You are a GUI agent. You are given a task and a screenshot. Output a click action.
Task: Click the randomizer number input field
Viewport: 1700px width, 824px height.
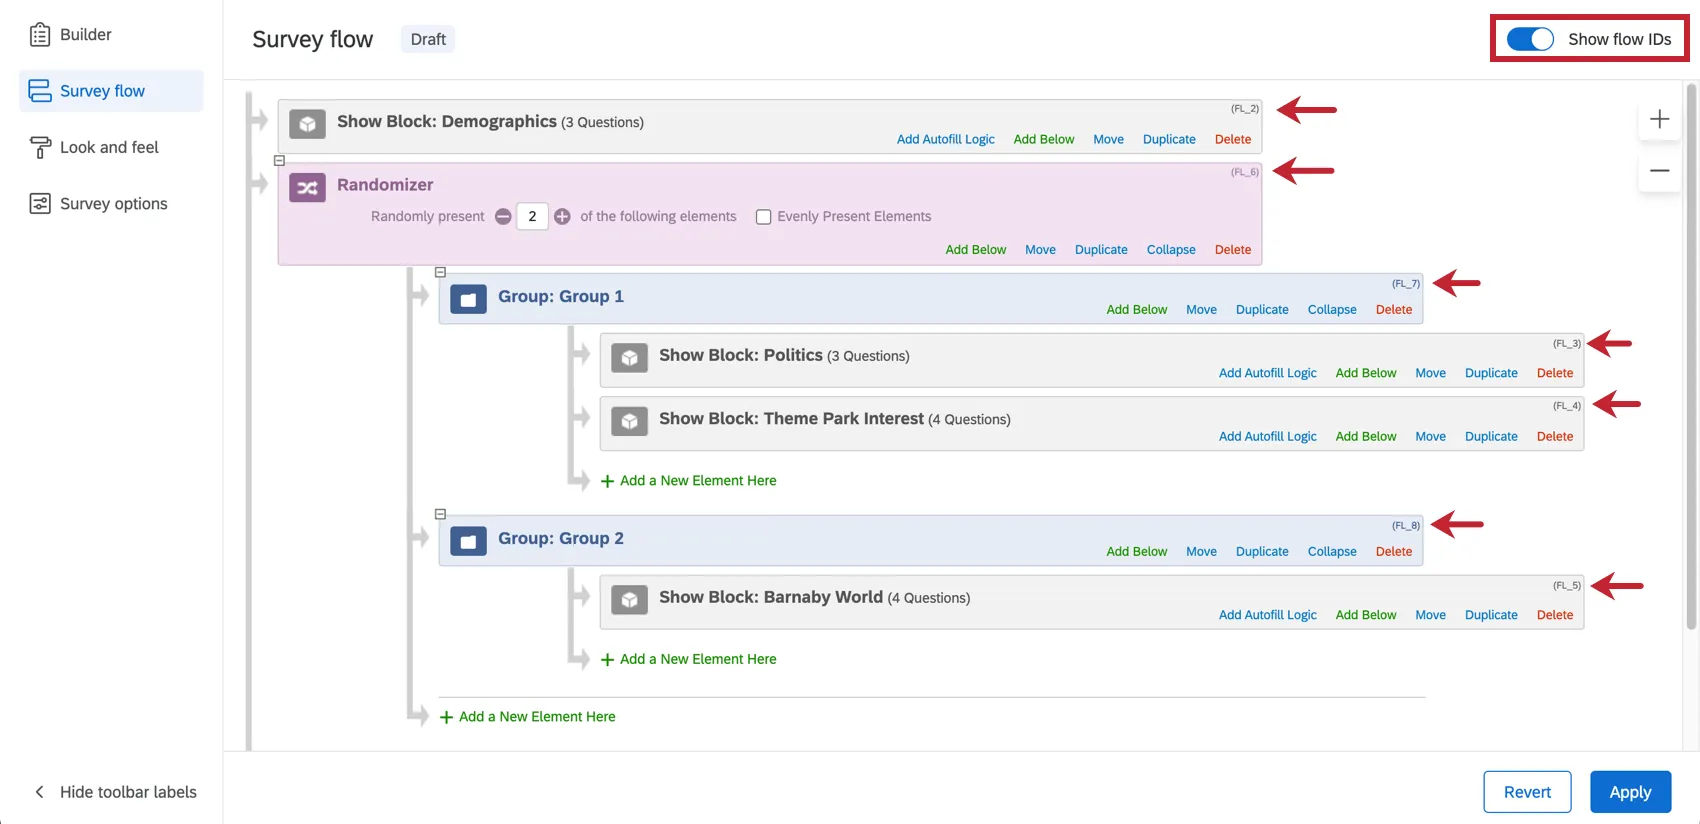pyautogui.click(x=532, y=216)
